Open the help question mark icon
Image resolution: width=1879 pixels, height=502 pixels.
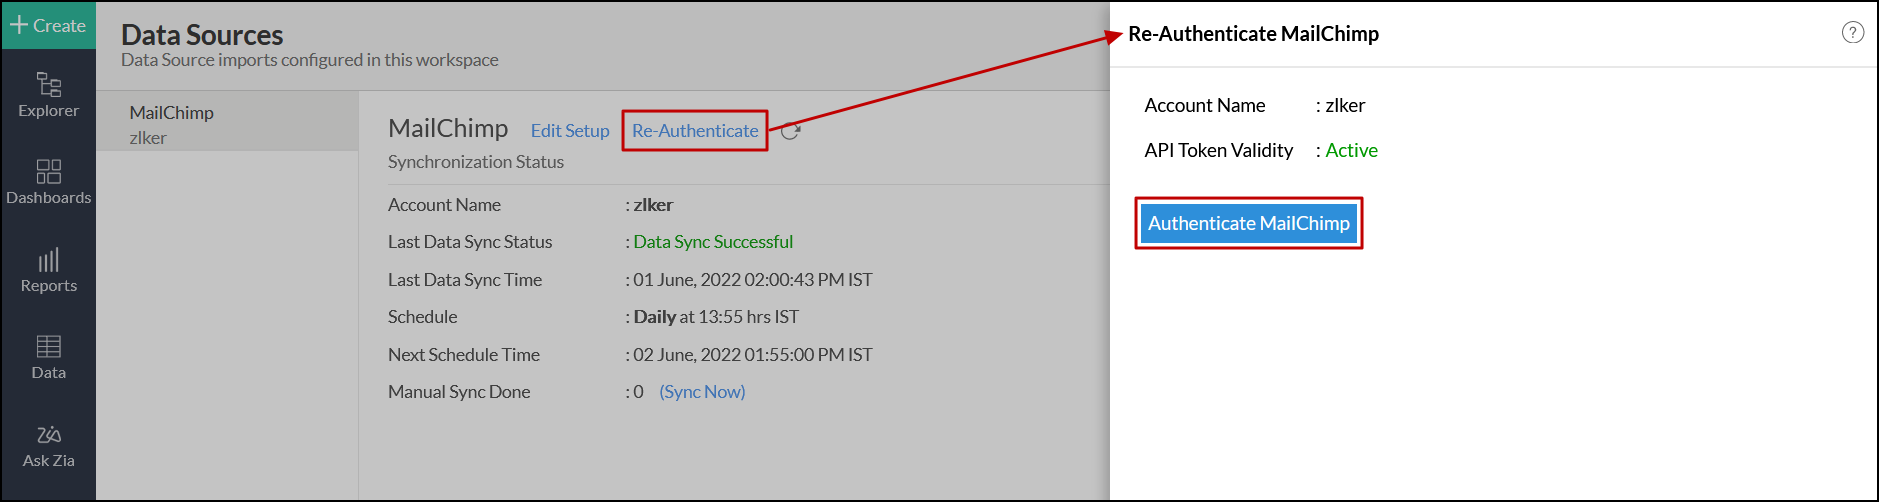click(x=1852, y=33)
